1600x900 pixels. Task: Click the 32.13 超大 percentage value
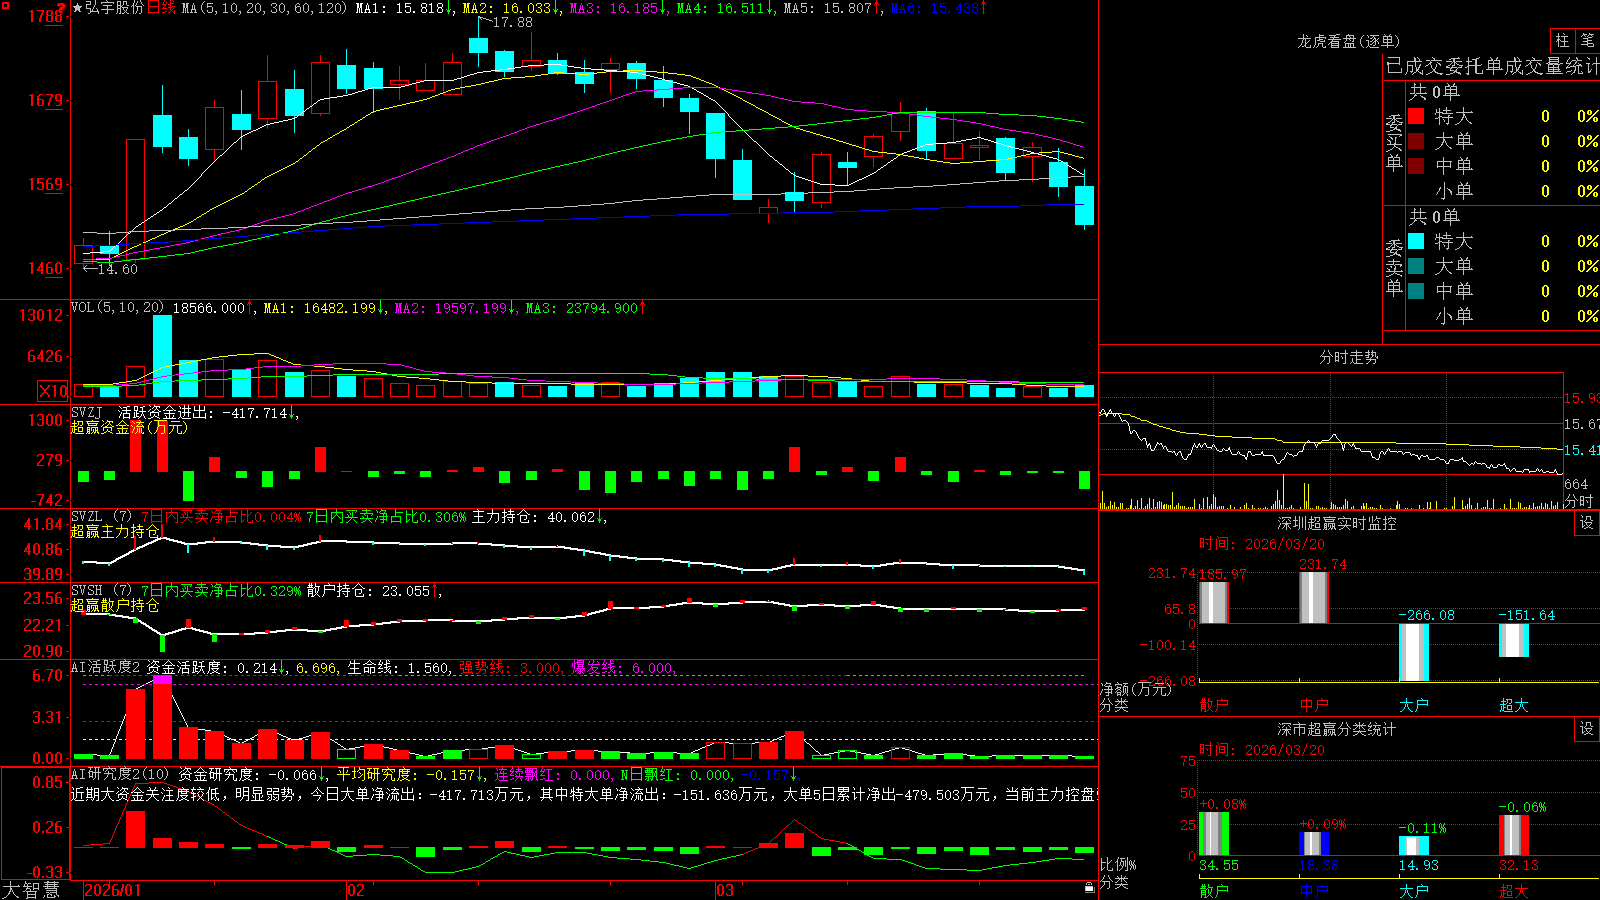point(1519,865)
